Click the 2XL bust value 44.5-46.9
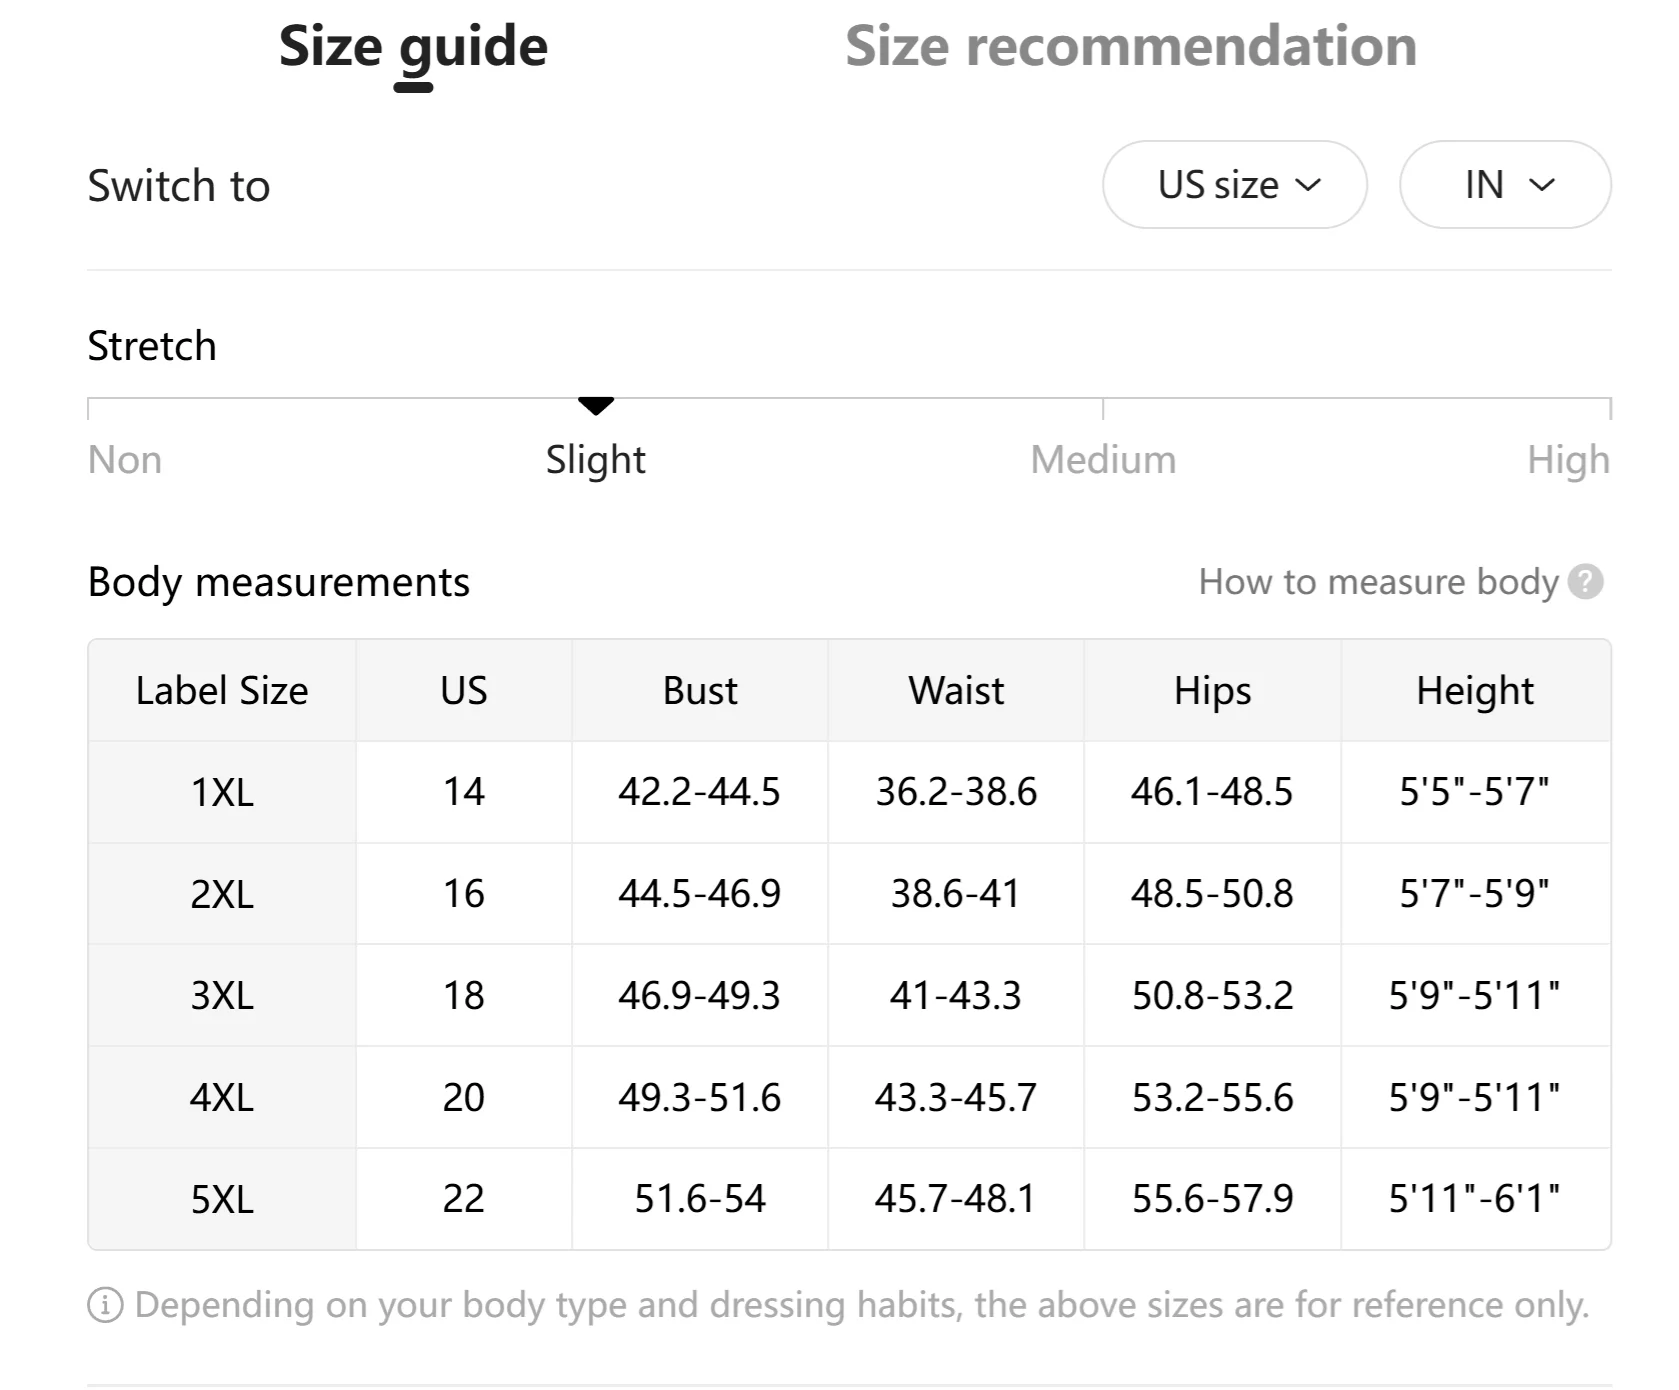 pos(699,894)
